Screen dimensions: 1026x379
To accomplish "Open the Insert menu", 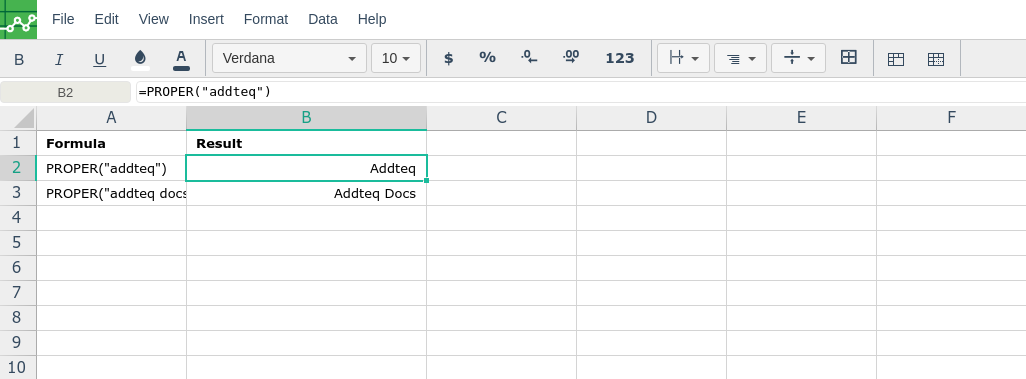I will point(206,19).
